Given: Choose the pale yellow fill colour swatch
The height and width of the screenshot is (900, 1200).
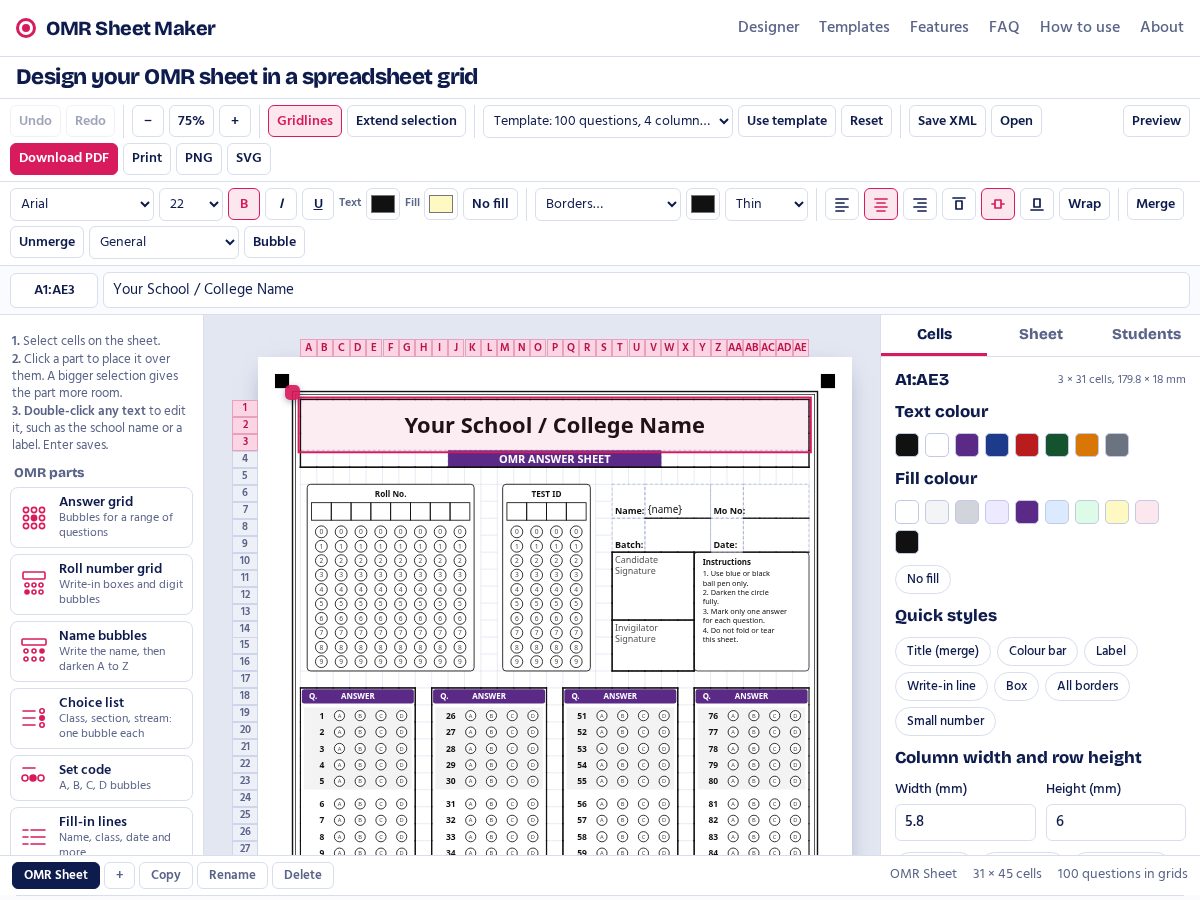Looking at the screenshot, I should [x=1117, y=512].
